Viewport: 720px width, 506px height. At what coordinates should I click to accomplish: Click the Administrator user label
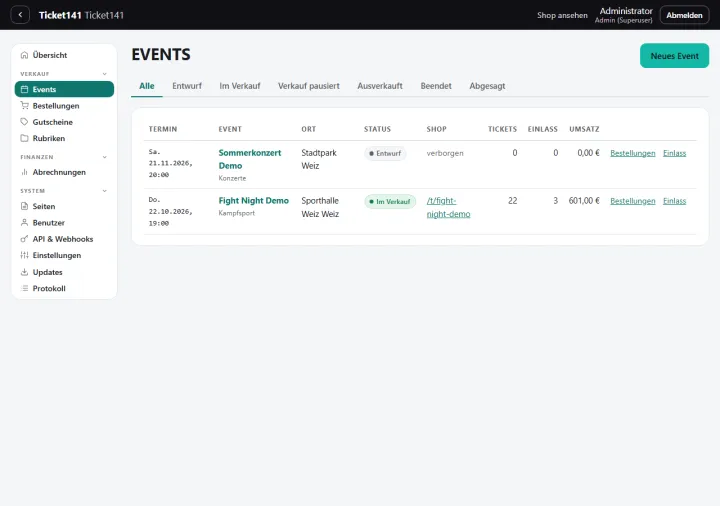(x=625, y=11)
